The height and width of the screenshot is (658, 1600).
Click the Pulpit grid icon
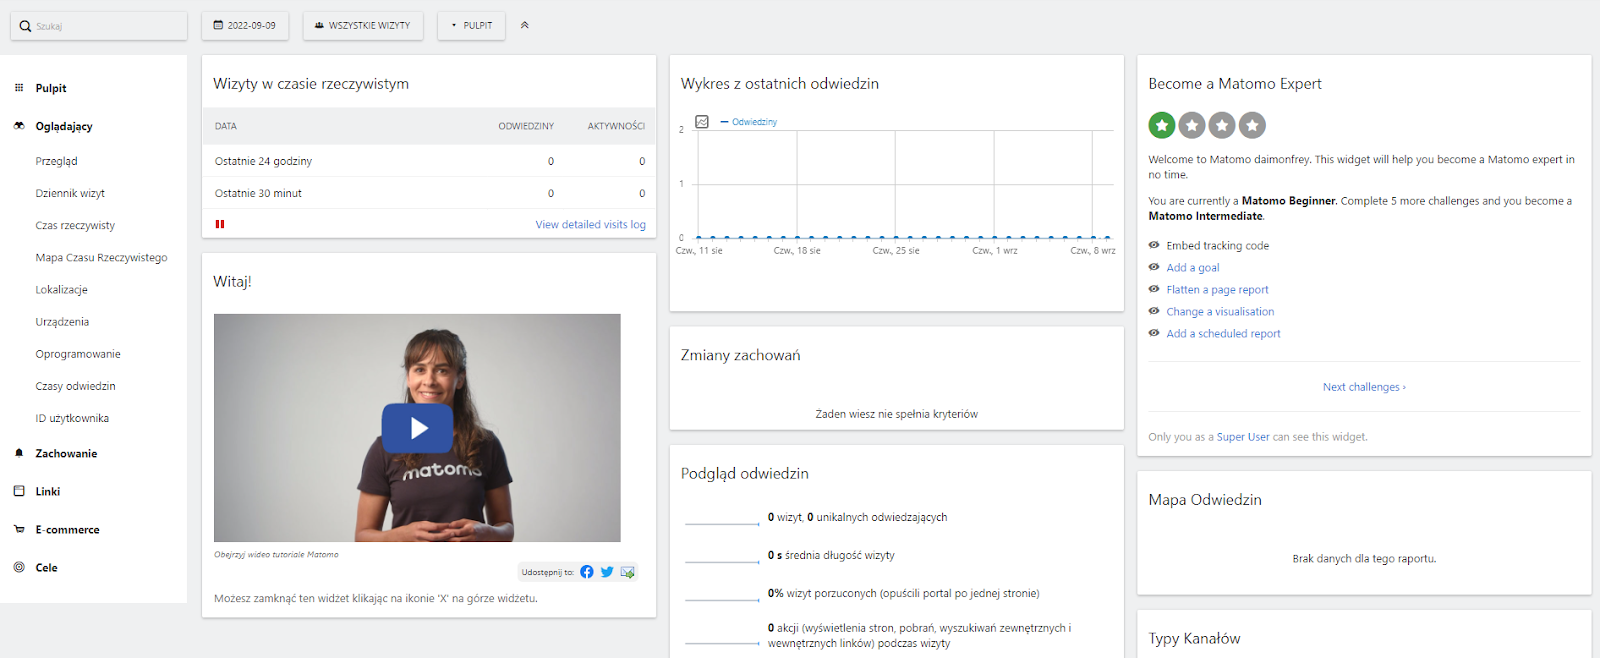pyautogui.click(x=19, y=88)
